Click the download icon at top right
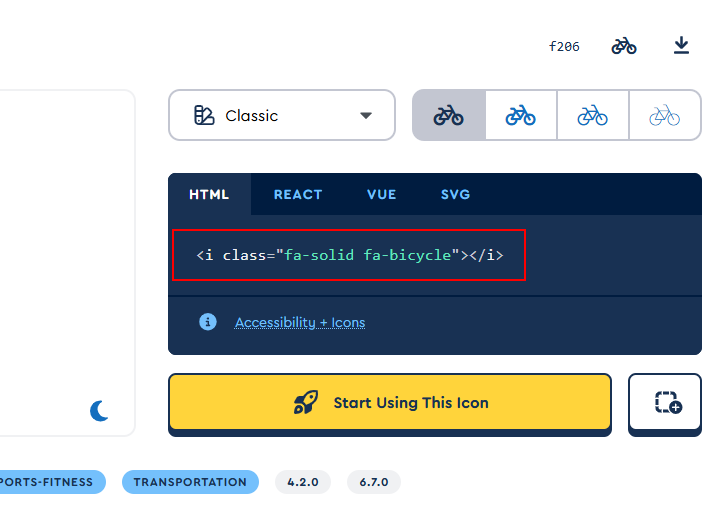 tap(681, 46)
